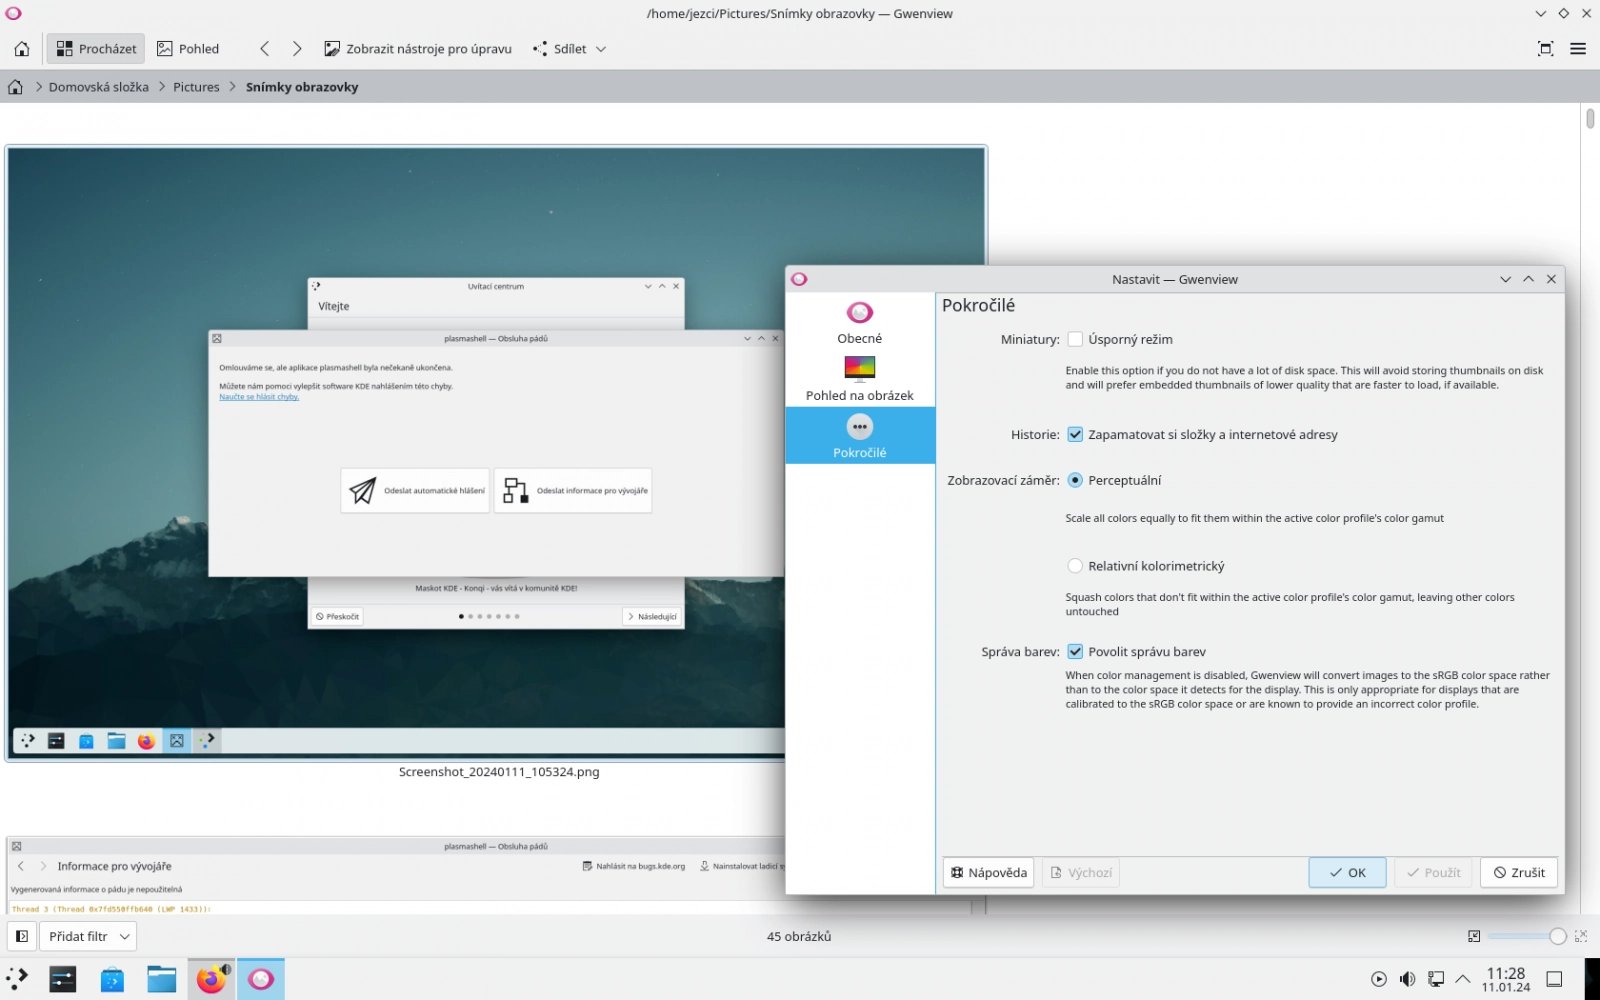The height and width of the screenshot is (1000, 1600).
Task: Click the clock showing 11:28
Action: tap(1506, 979)
